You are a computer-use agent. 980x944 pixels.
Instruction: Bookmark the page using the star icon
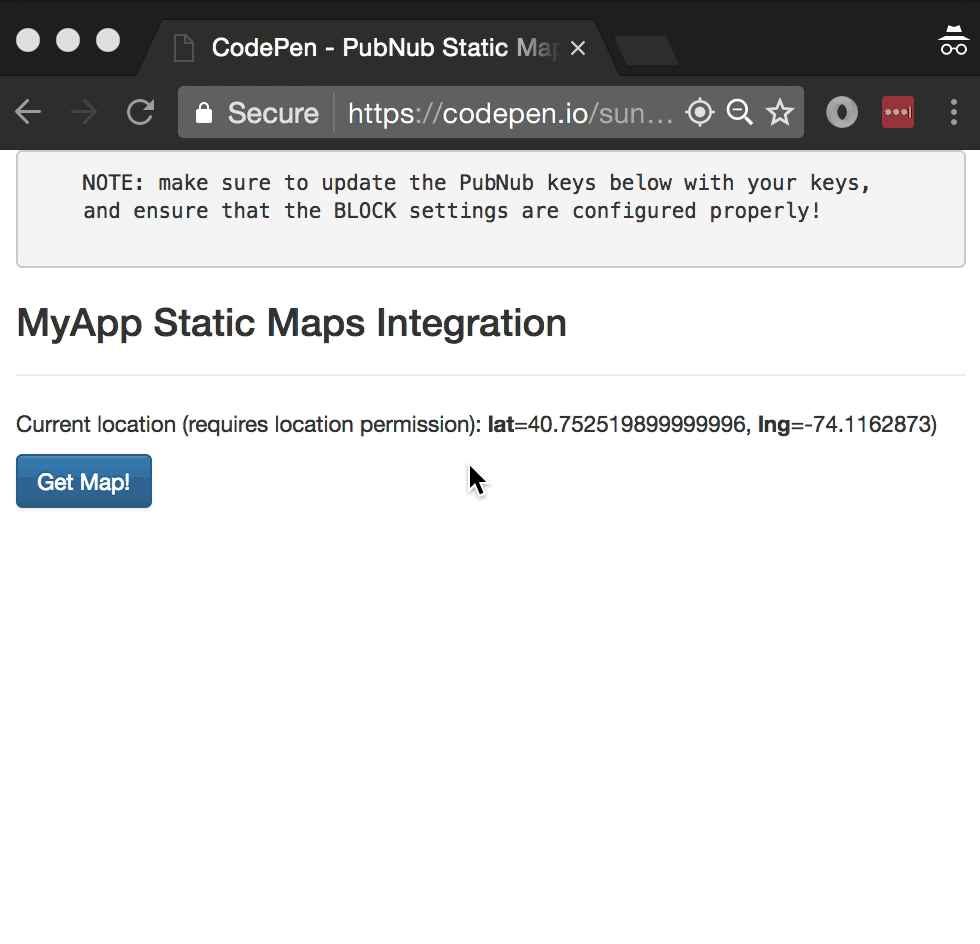click(x=779, y=113)
